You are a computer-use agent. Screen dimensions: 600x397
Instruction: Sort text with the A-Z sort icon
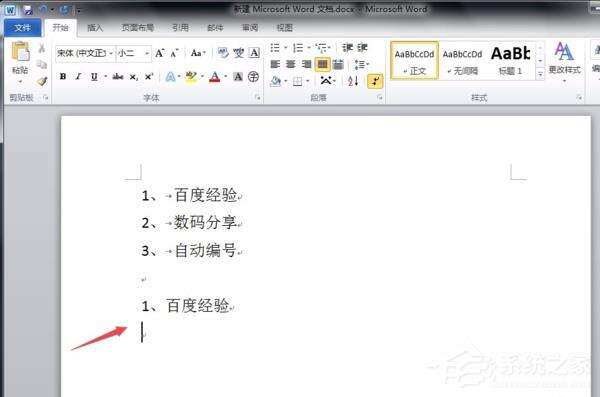pos(353,81)
